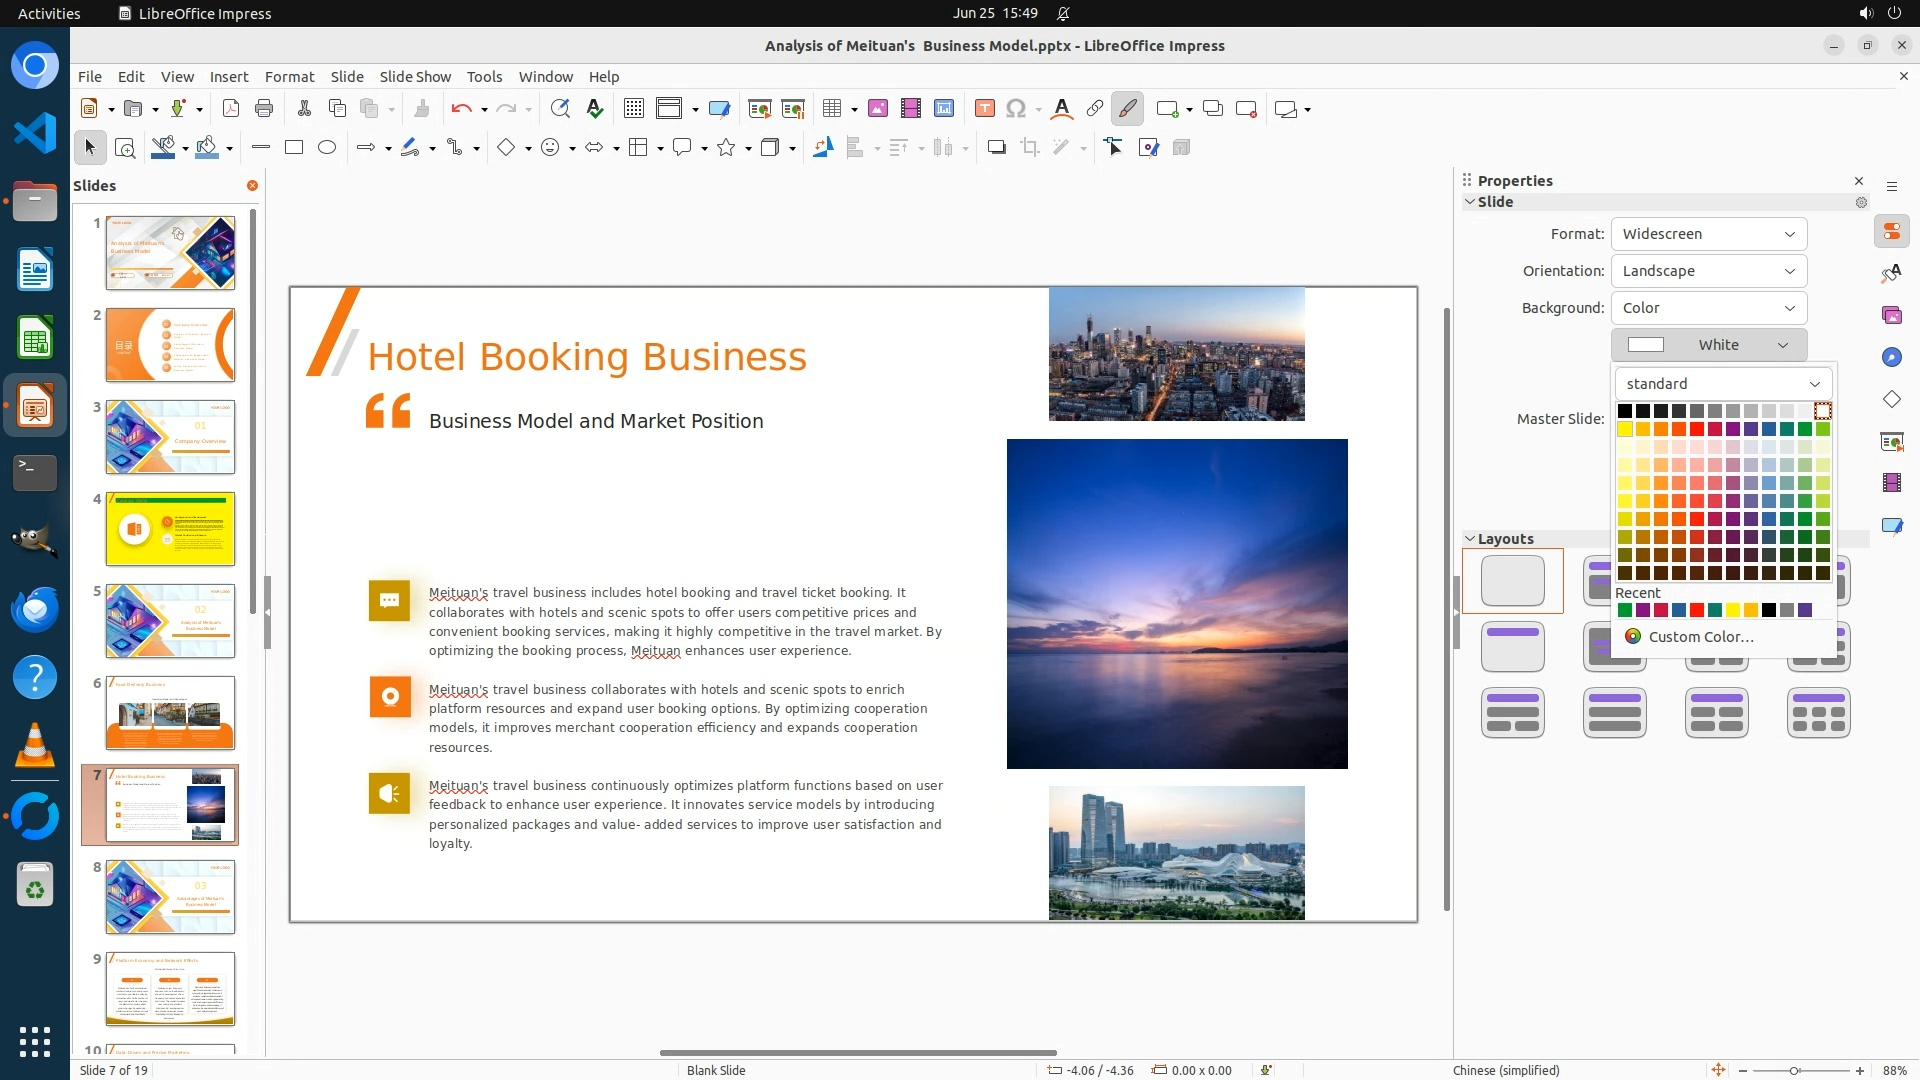Click the Insert Table icon

pyautogui.click(x=831, y=109)
